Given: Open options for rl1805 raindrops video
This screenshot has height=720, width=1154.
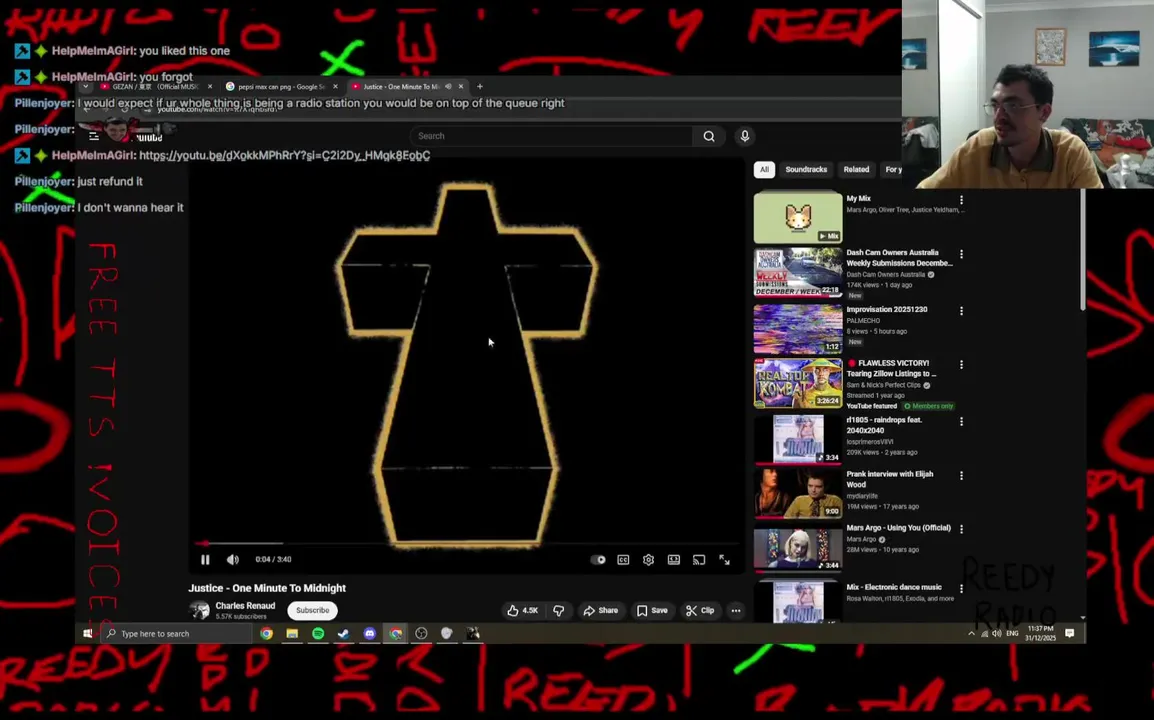Looking at the screenshot, I should (961, 421).
